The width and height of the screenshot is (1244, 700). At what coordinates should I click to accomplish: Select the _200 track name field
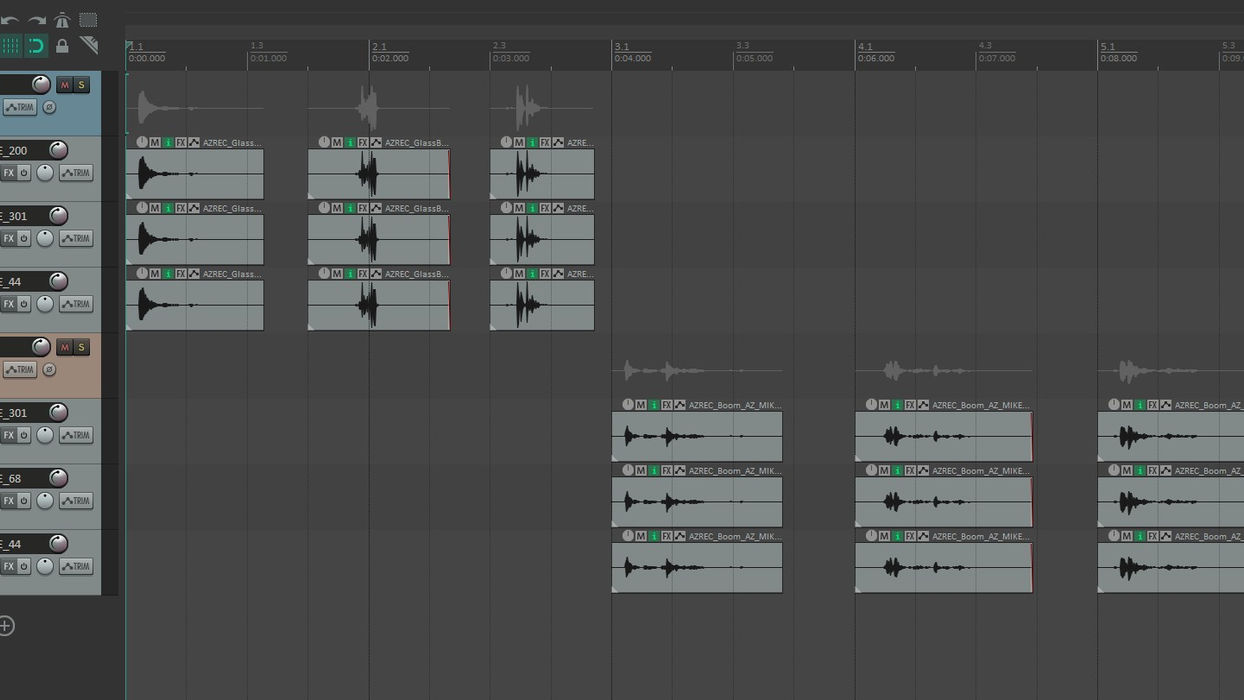click(x=22, y=150)
